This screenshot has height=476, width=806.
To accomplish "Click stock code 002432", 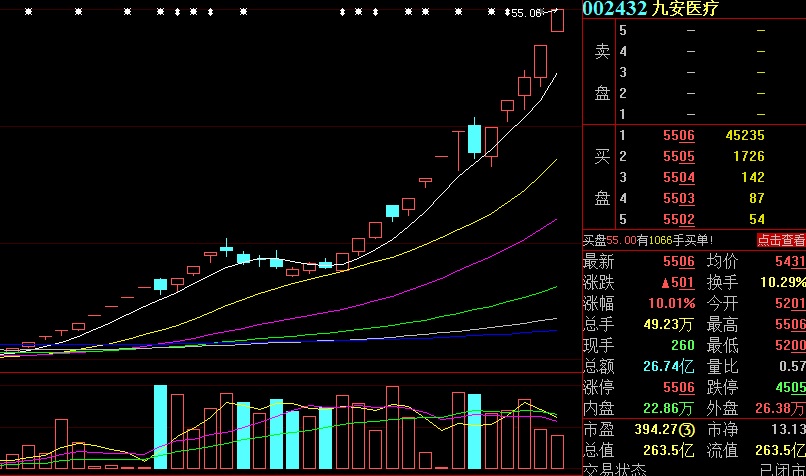I will coord(614,9).
